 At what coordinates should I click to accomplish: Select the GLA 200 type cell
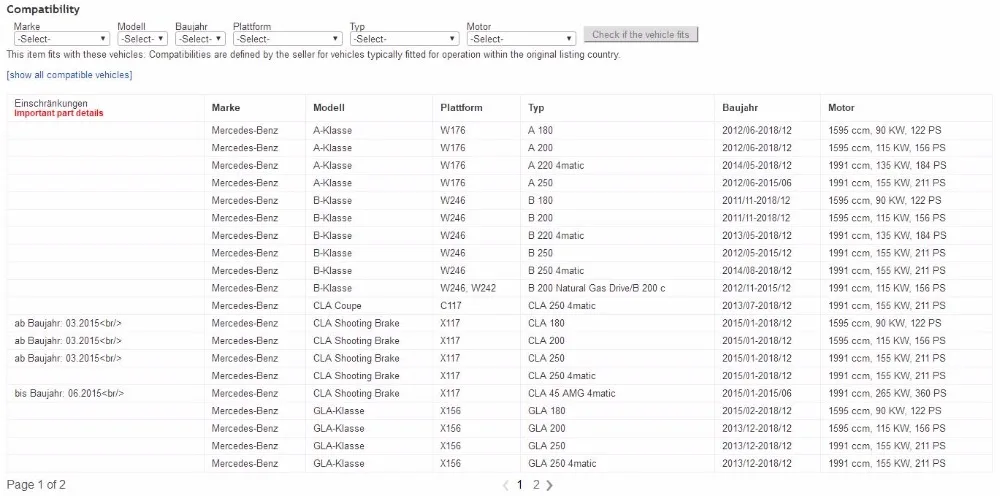tap(547, 428)
